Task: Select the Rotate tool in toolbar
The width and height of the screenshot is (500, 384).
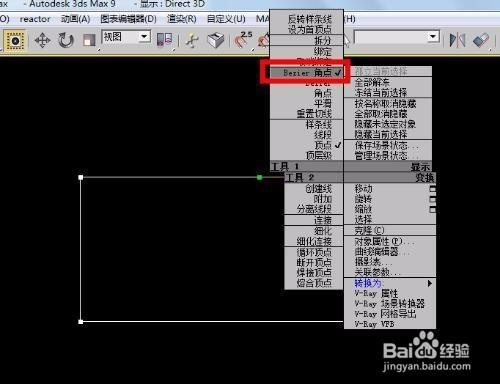Action: [x=66, y=41]
